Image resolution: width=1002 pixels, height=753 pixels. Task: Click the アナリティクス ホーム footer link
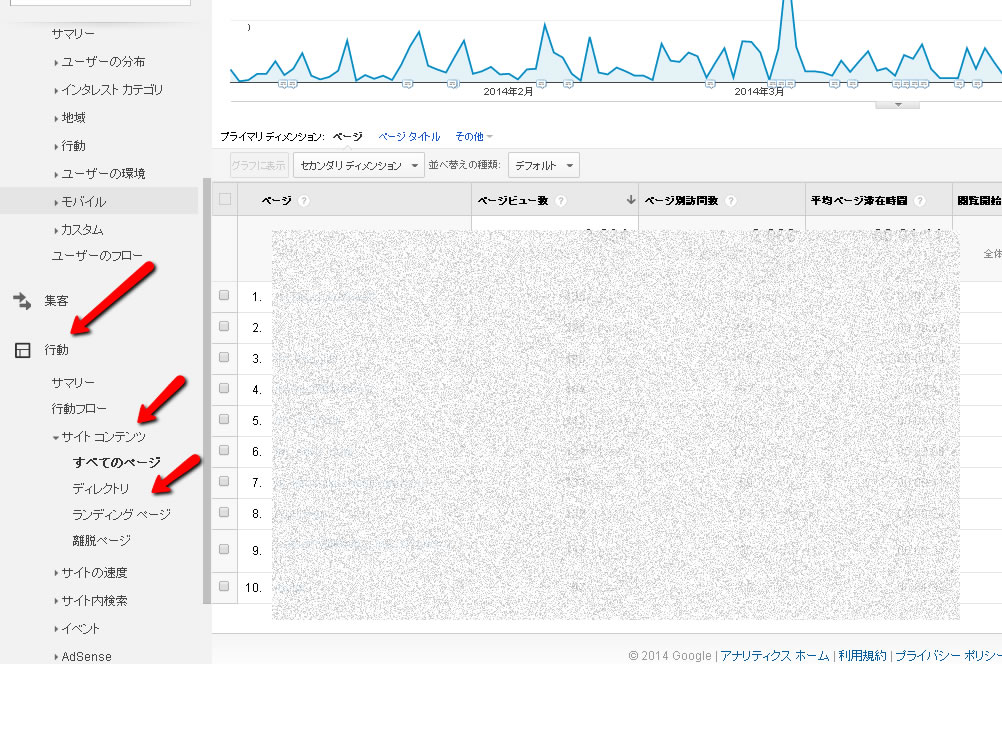tap(774, 656)
